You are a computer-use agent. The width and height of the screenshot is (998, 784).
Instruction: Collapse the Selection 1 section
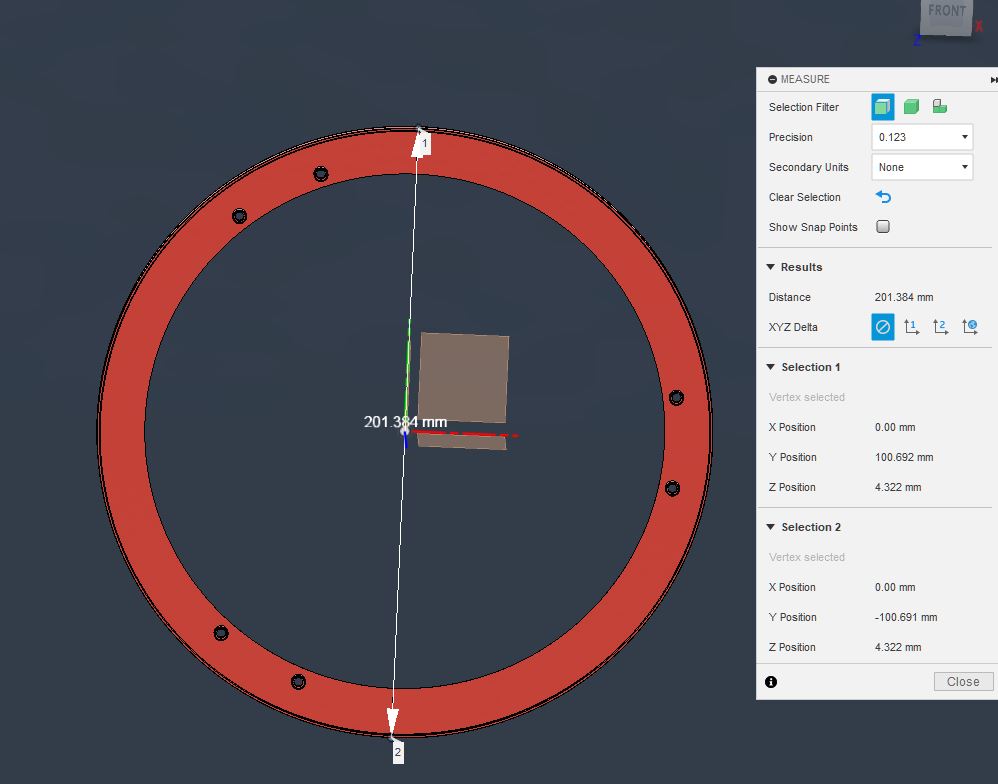click(x=771, y=367)
